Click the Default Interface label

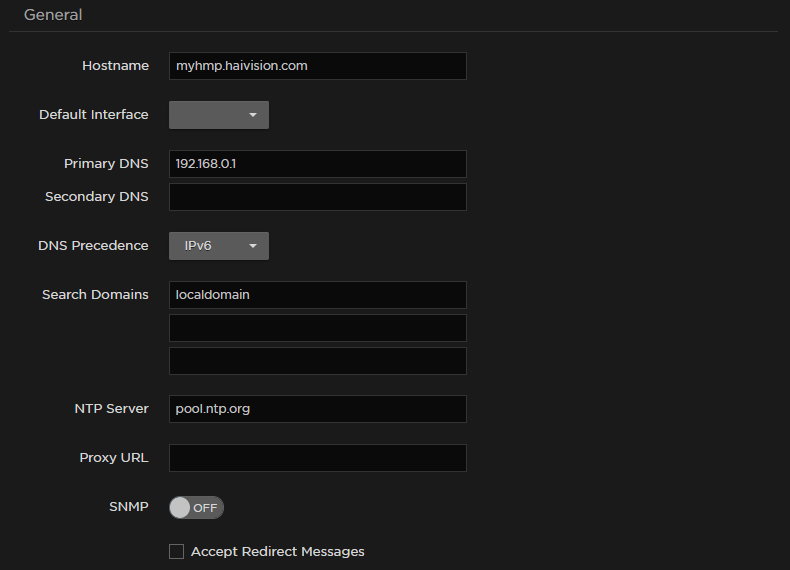point(93,114)
